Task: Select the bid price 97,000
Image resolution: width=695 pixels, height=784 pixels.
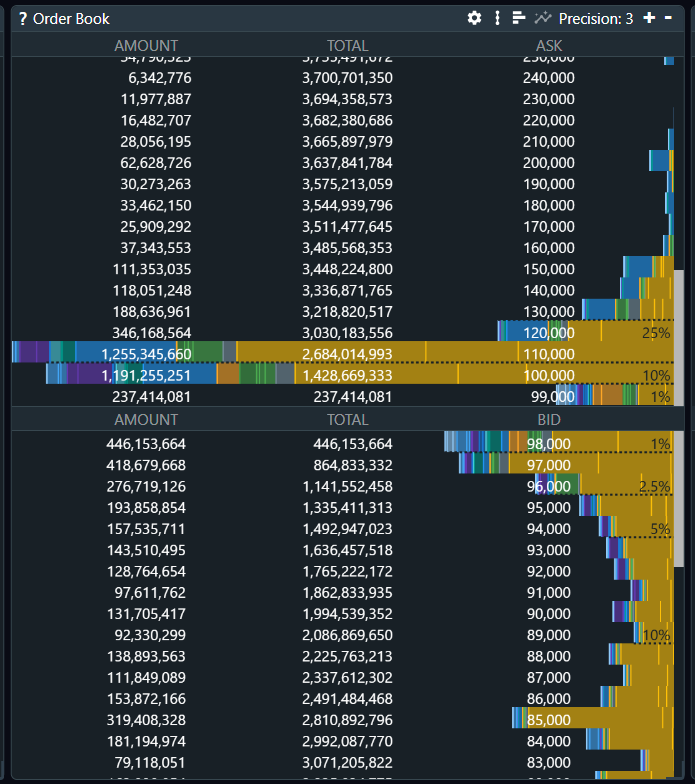Action: coord(548,465)
